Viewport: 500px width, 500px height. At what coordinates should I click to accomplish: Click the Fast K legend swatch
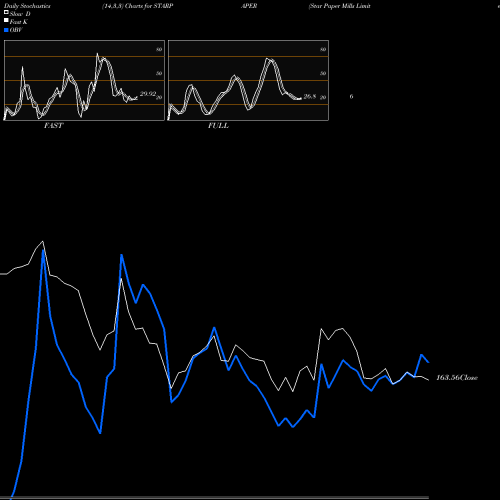6,21
